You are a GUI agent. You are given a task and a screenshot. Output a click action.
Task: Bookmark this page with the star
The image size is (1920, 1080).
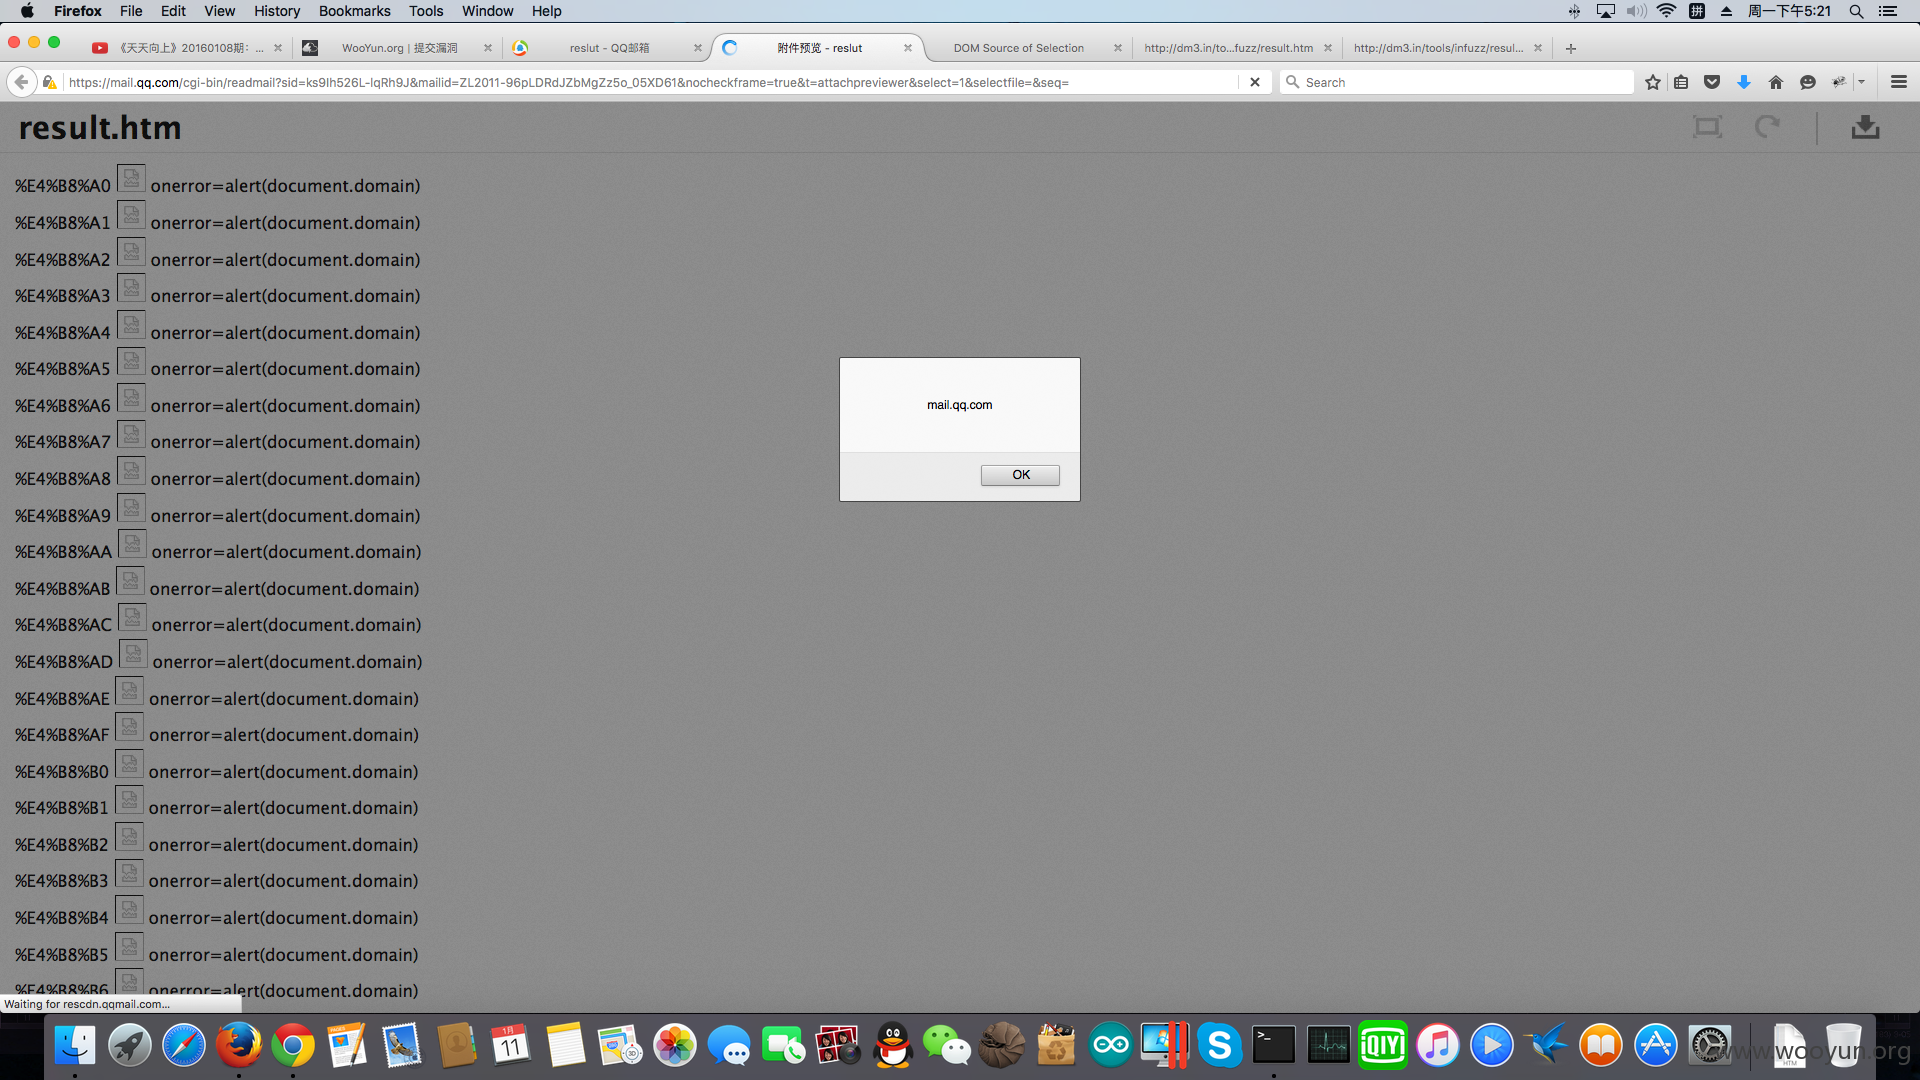coord(1653,82)
